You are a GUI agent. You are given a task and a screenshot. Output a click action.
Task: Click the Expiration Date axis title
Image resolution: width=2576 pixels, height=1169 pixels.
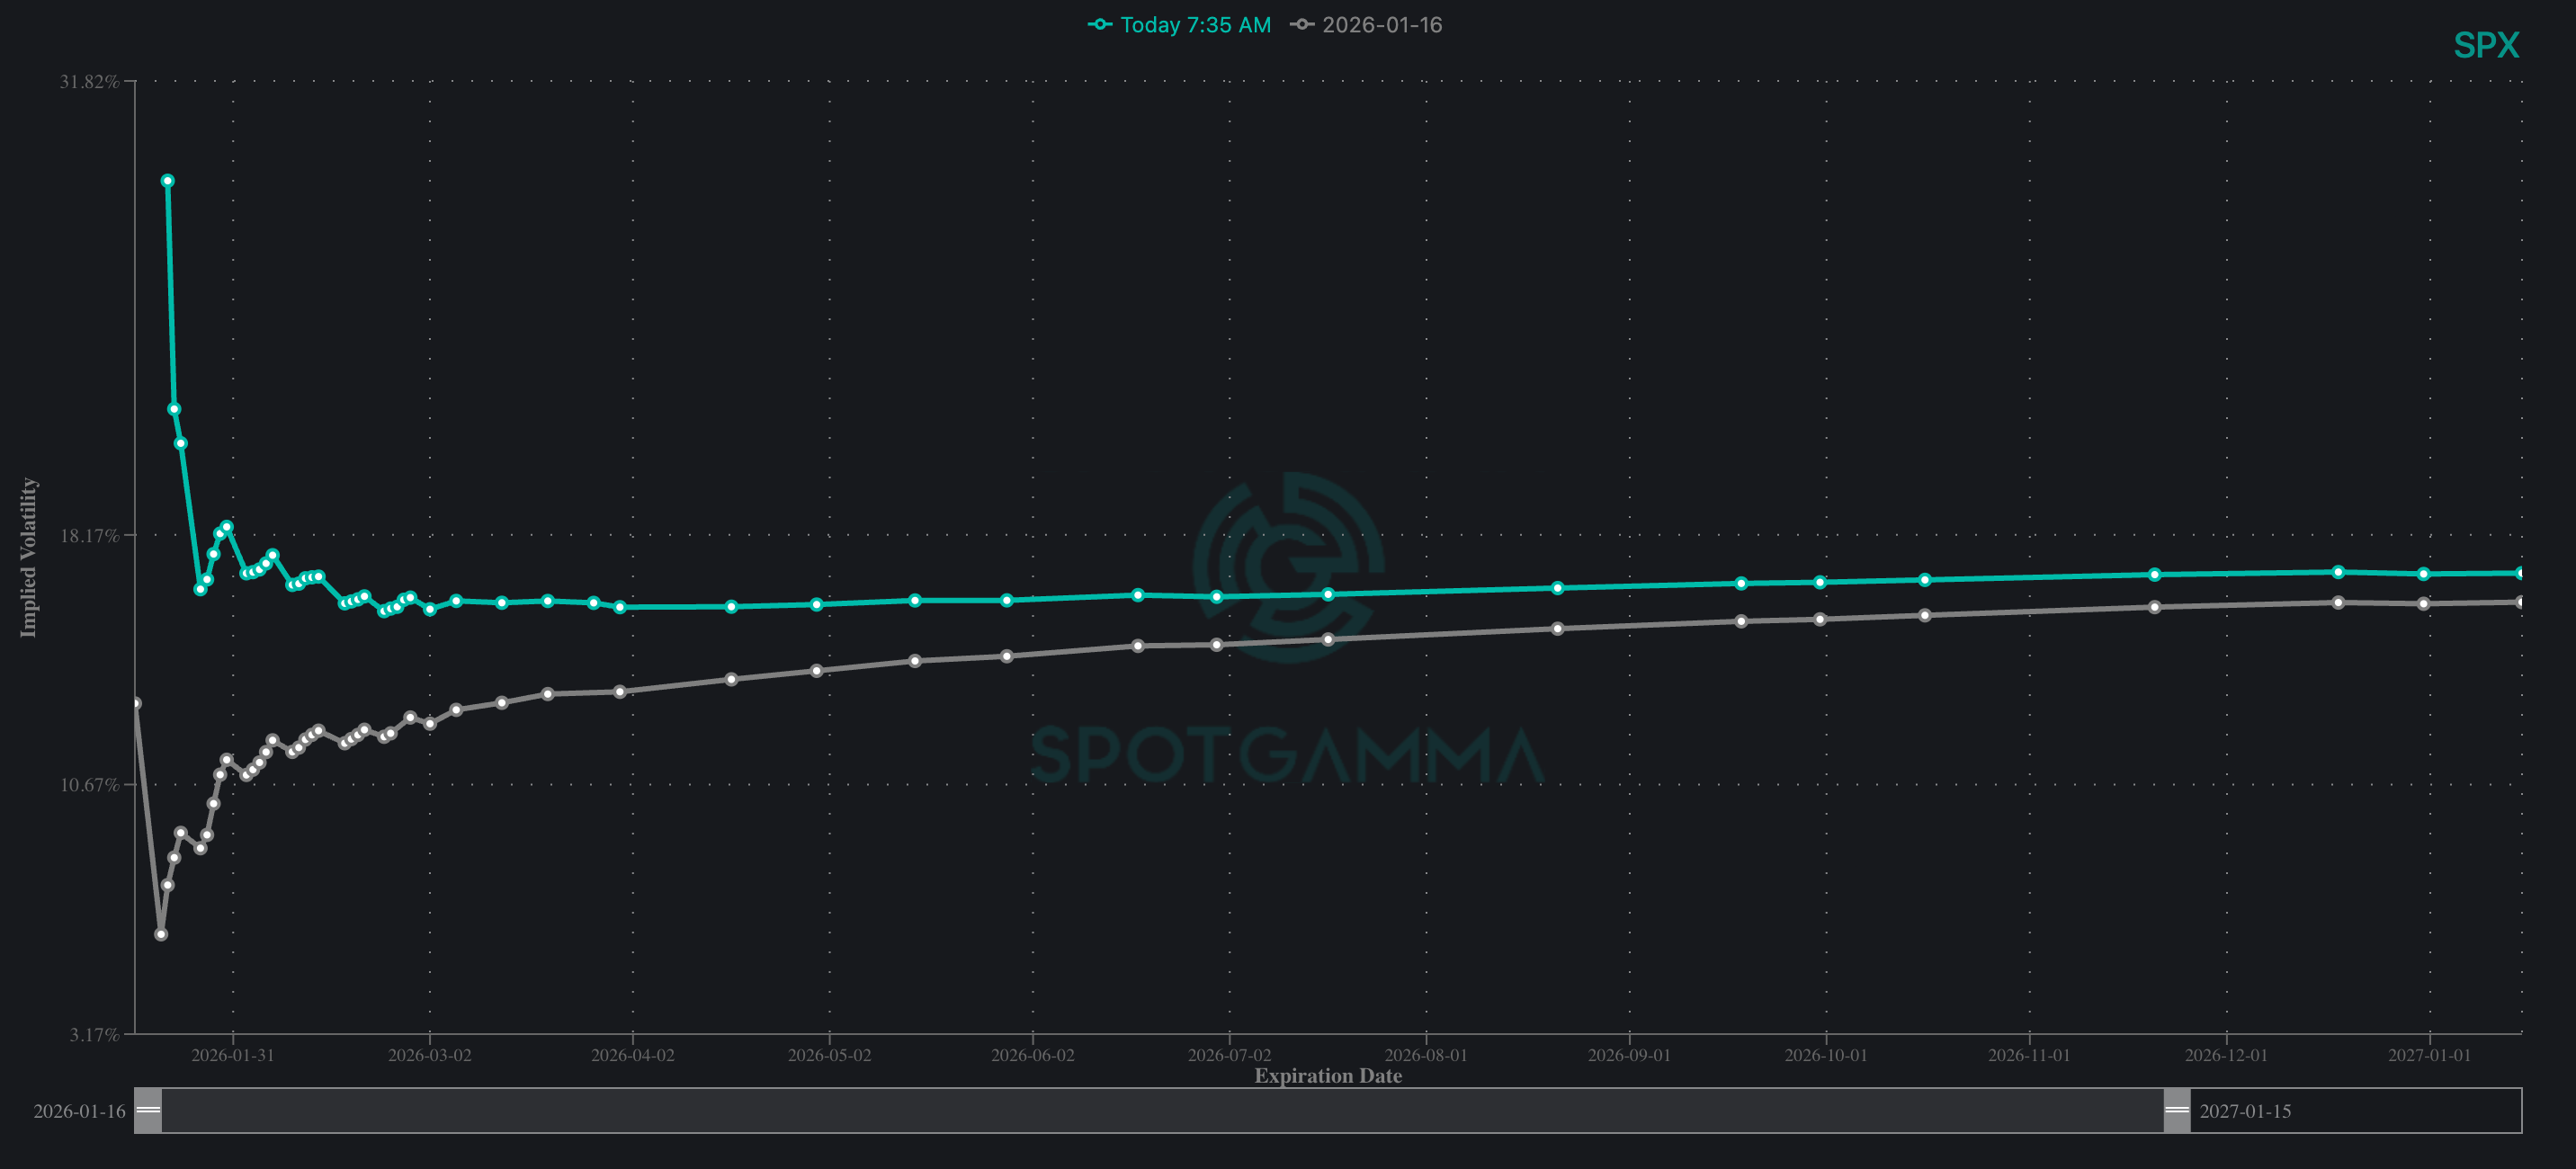pos(1328,1076)
